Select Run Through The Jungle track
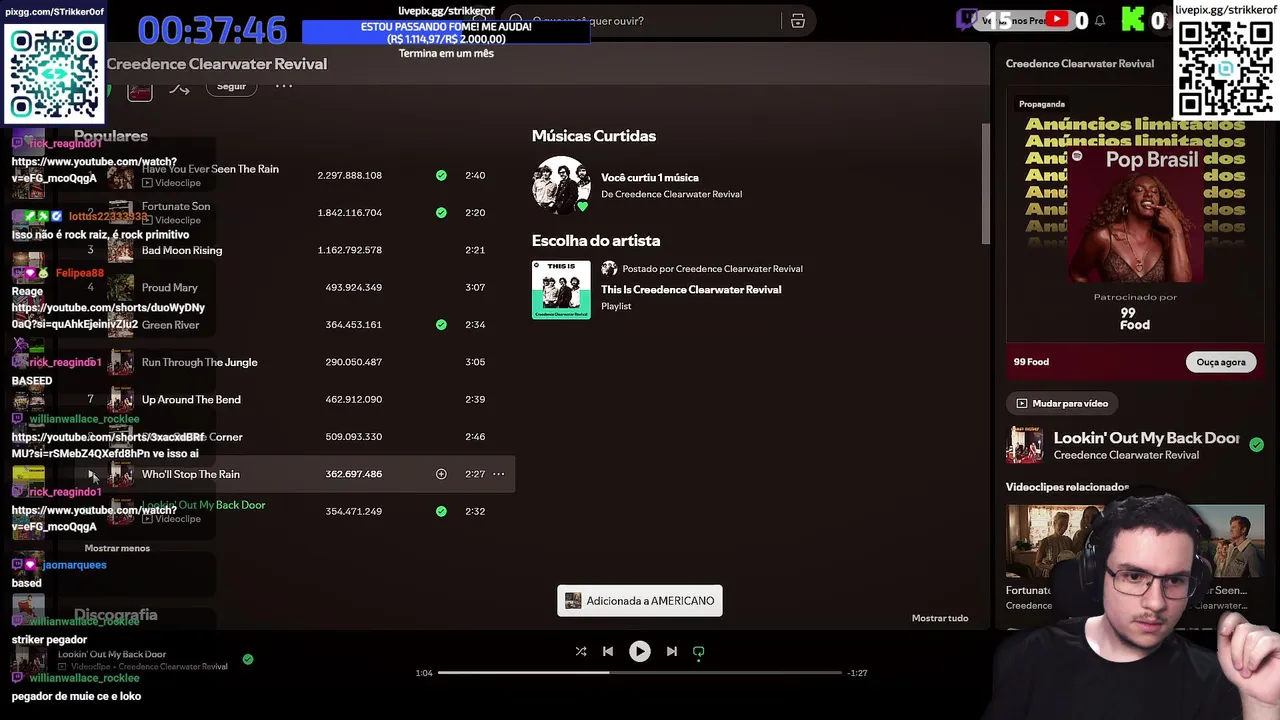Screen dimensions: 1280x720 tap(200, 362)
